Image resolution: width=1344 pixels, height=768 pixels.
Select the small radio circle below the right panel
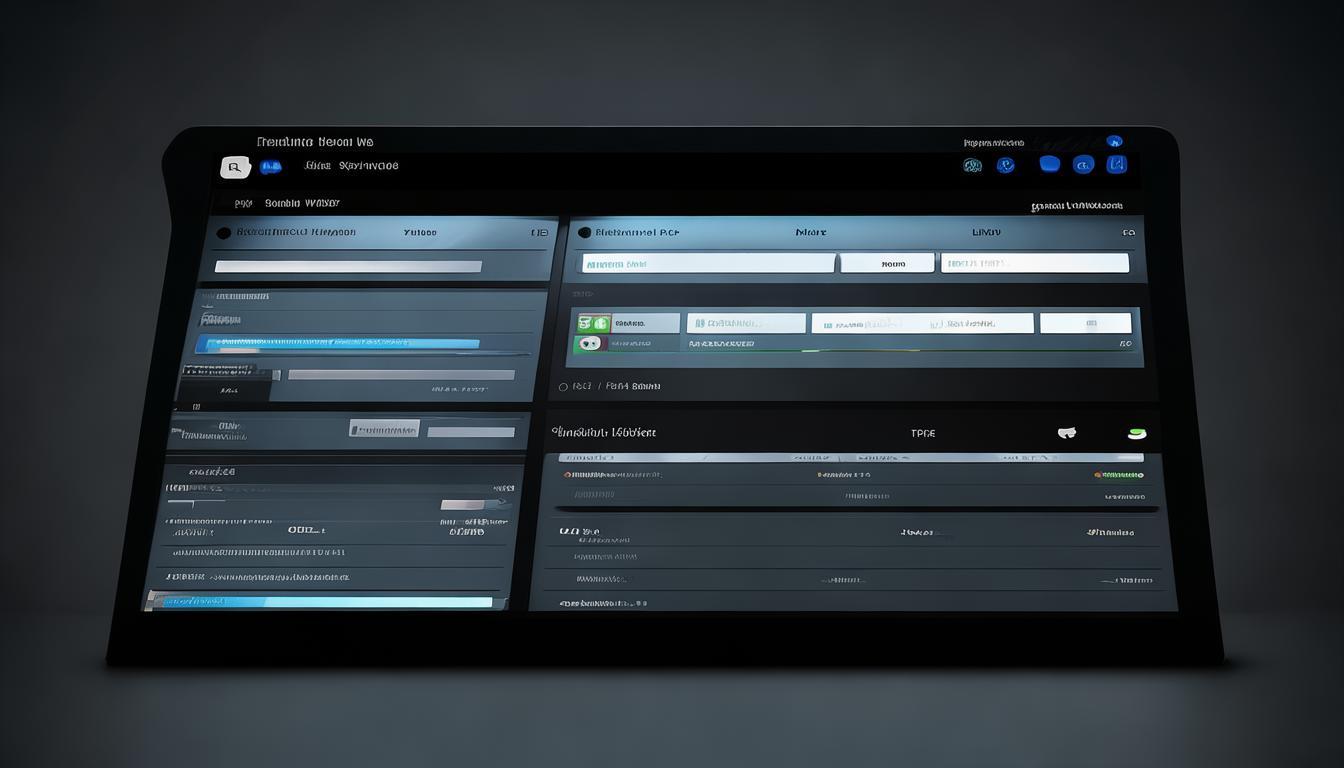(563, 387)
